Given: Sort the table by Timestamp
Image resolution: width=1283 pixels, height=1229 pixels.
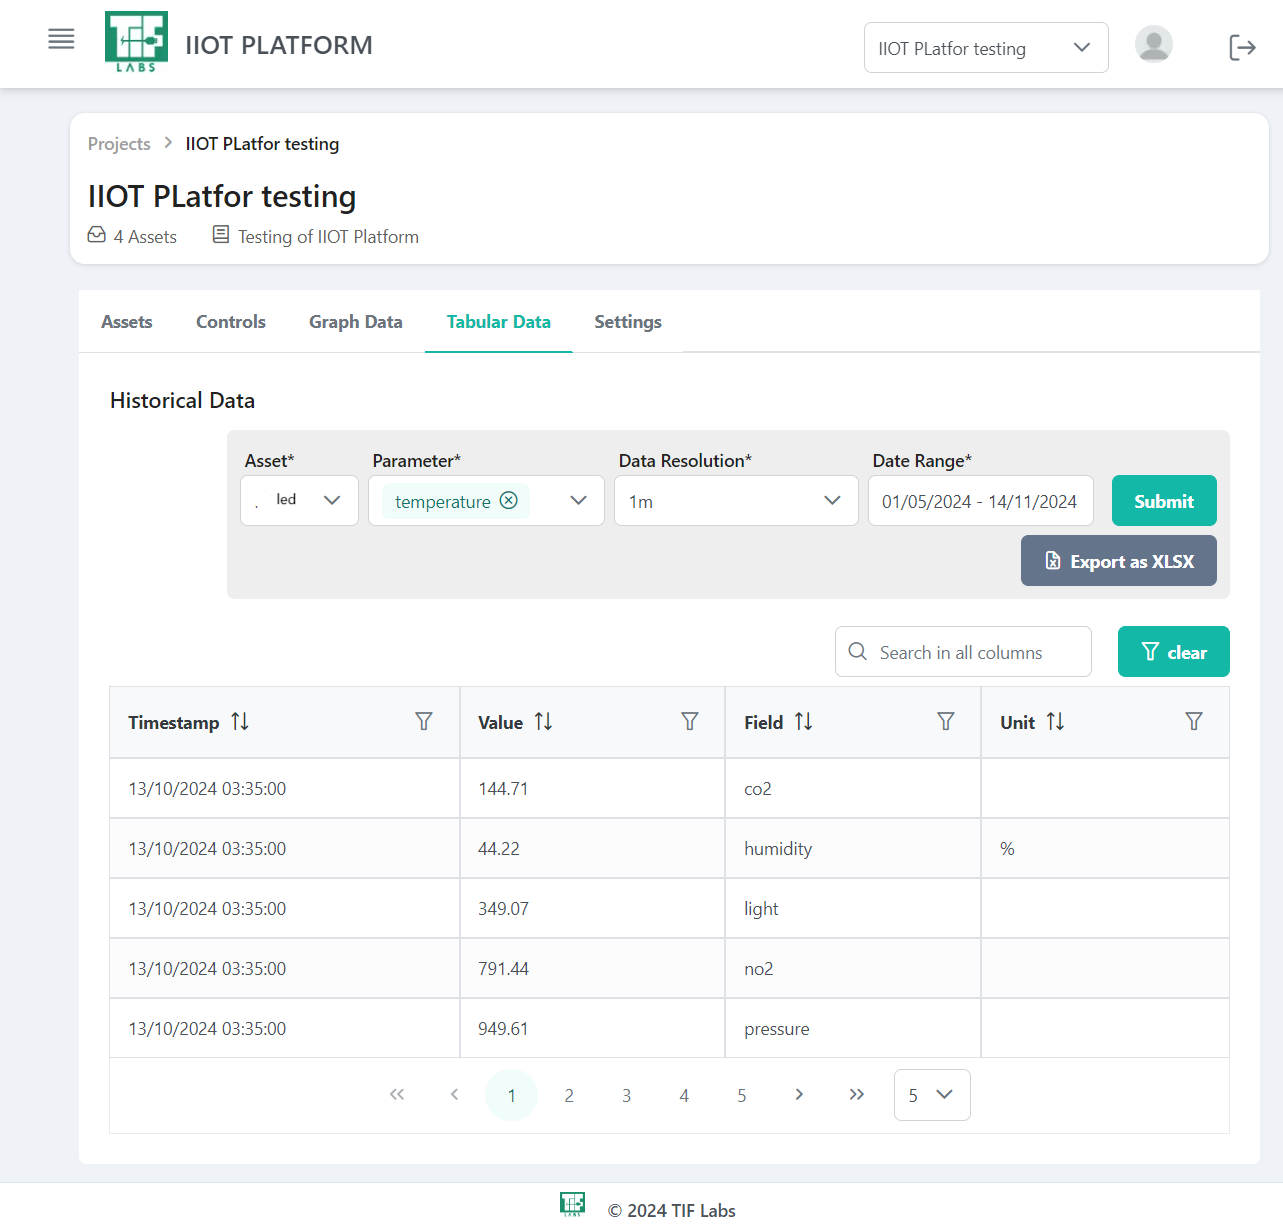Looking at the screenshot, I should [240, 721].
